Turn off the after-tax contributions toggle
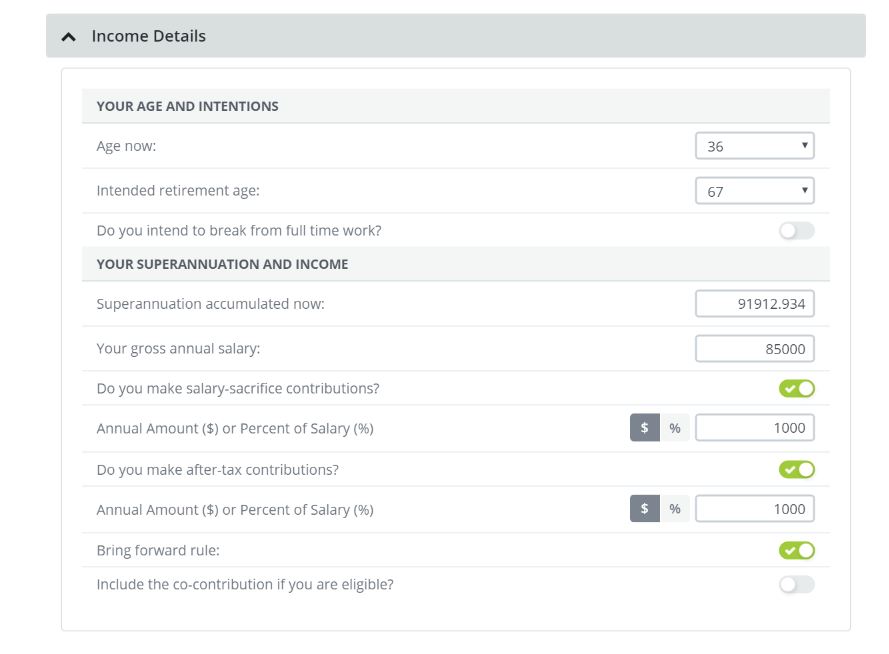The width and height of the screenshot is (889, 654). 796,469
